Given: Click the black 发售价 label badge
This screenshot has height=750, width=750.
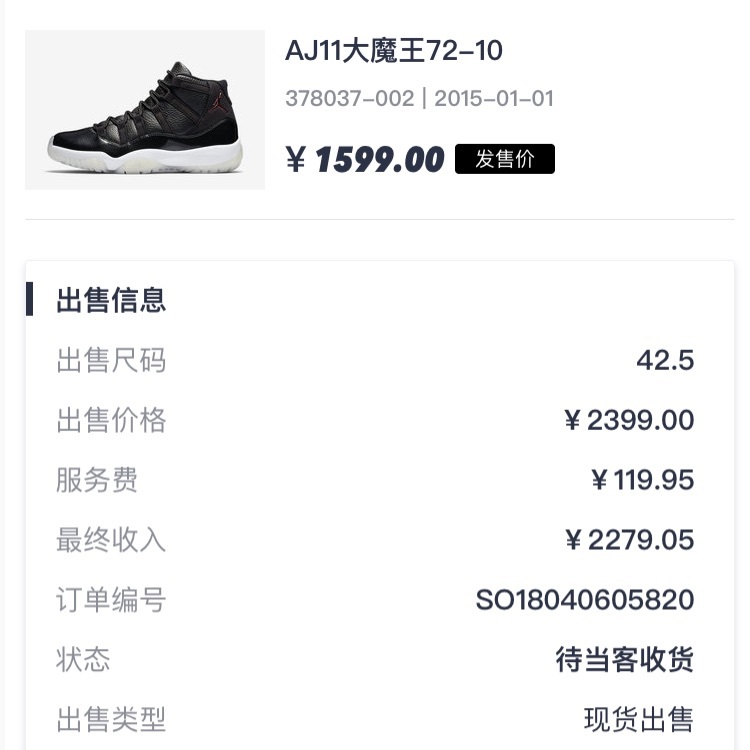Looking at the screenshot, I should pos(505,159).
